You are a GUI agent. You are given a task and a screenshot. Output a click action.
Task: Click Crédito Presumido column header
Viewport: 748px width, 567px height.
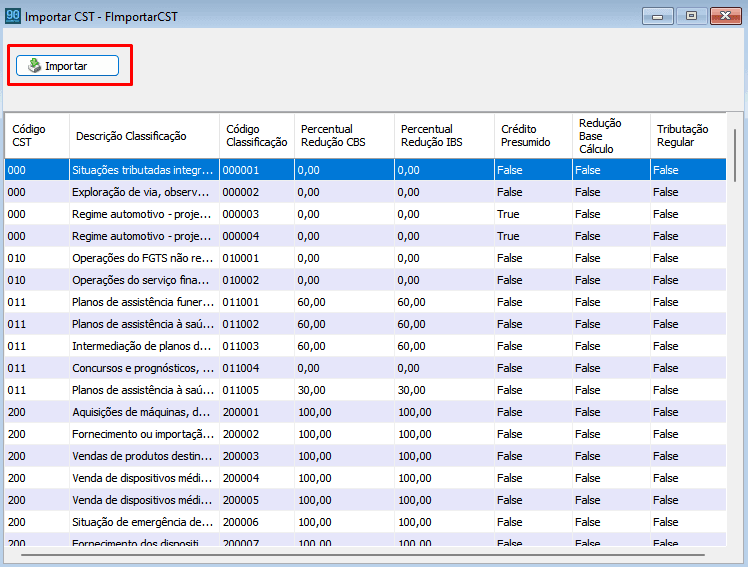(533, 136)
